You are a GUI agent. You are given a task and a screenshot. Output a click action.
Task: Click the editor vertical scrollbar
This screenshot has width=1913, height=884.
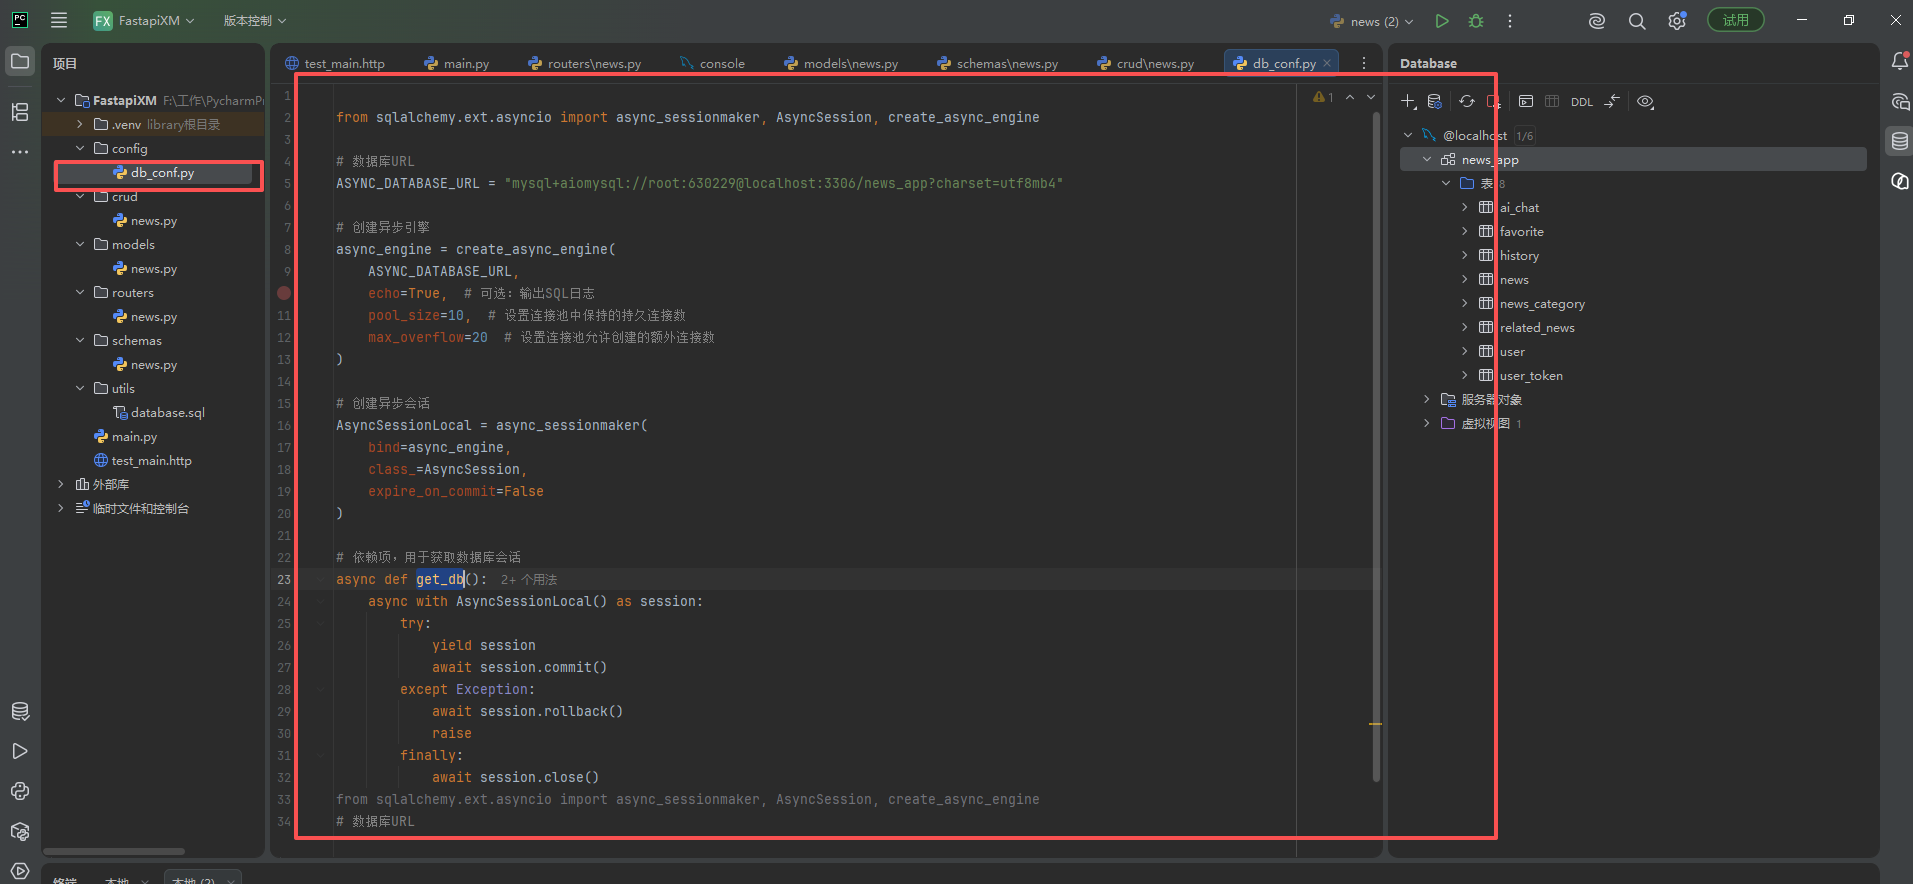[1376, 447]
